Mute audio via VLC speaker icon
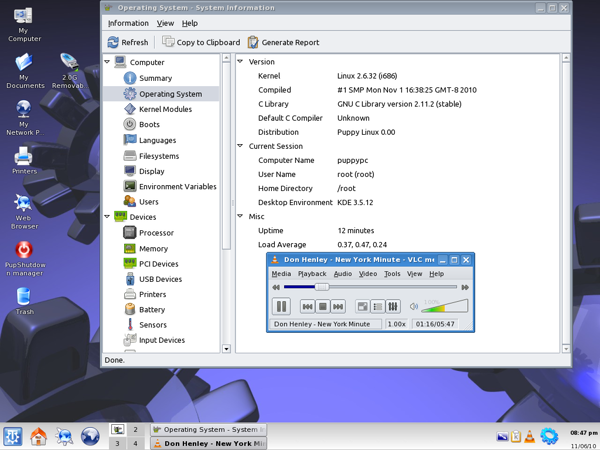This screenshot has height=450, width=600. click(x=414, y=307)
